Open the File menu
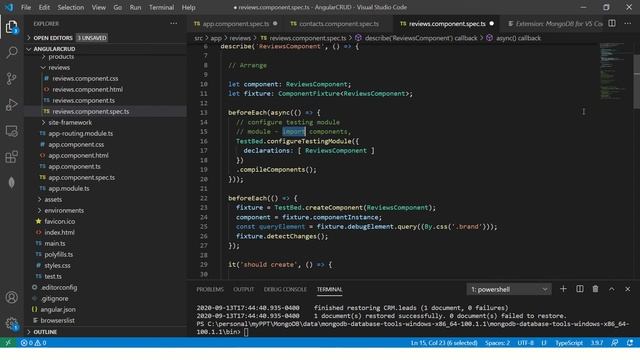640x360 pixels. click(x=26, y=7)
